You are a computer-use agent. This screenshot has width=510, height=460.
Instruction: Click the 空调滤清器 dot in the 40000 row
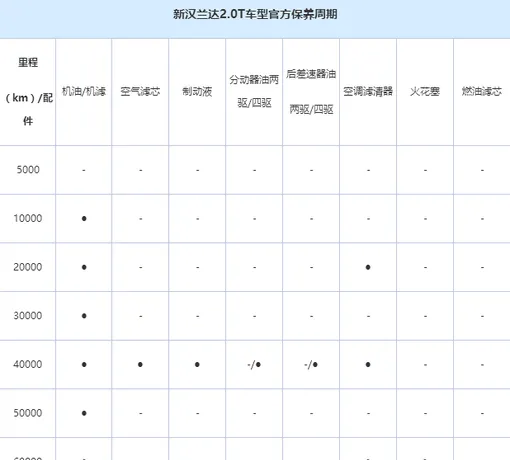click(368, 365)
